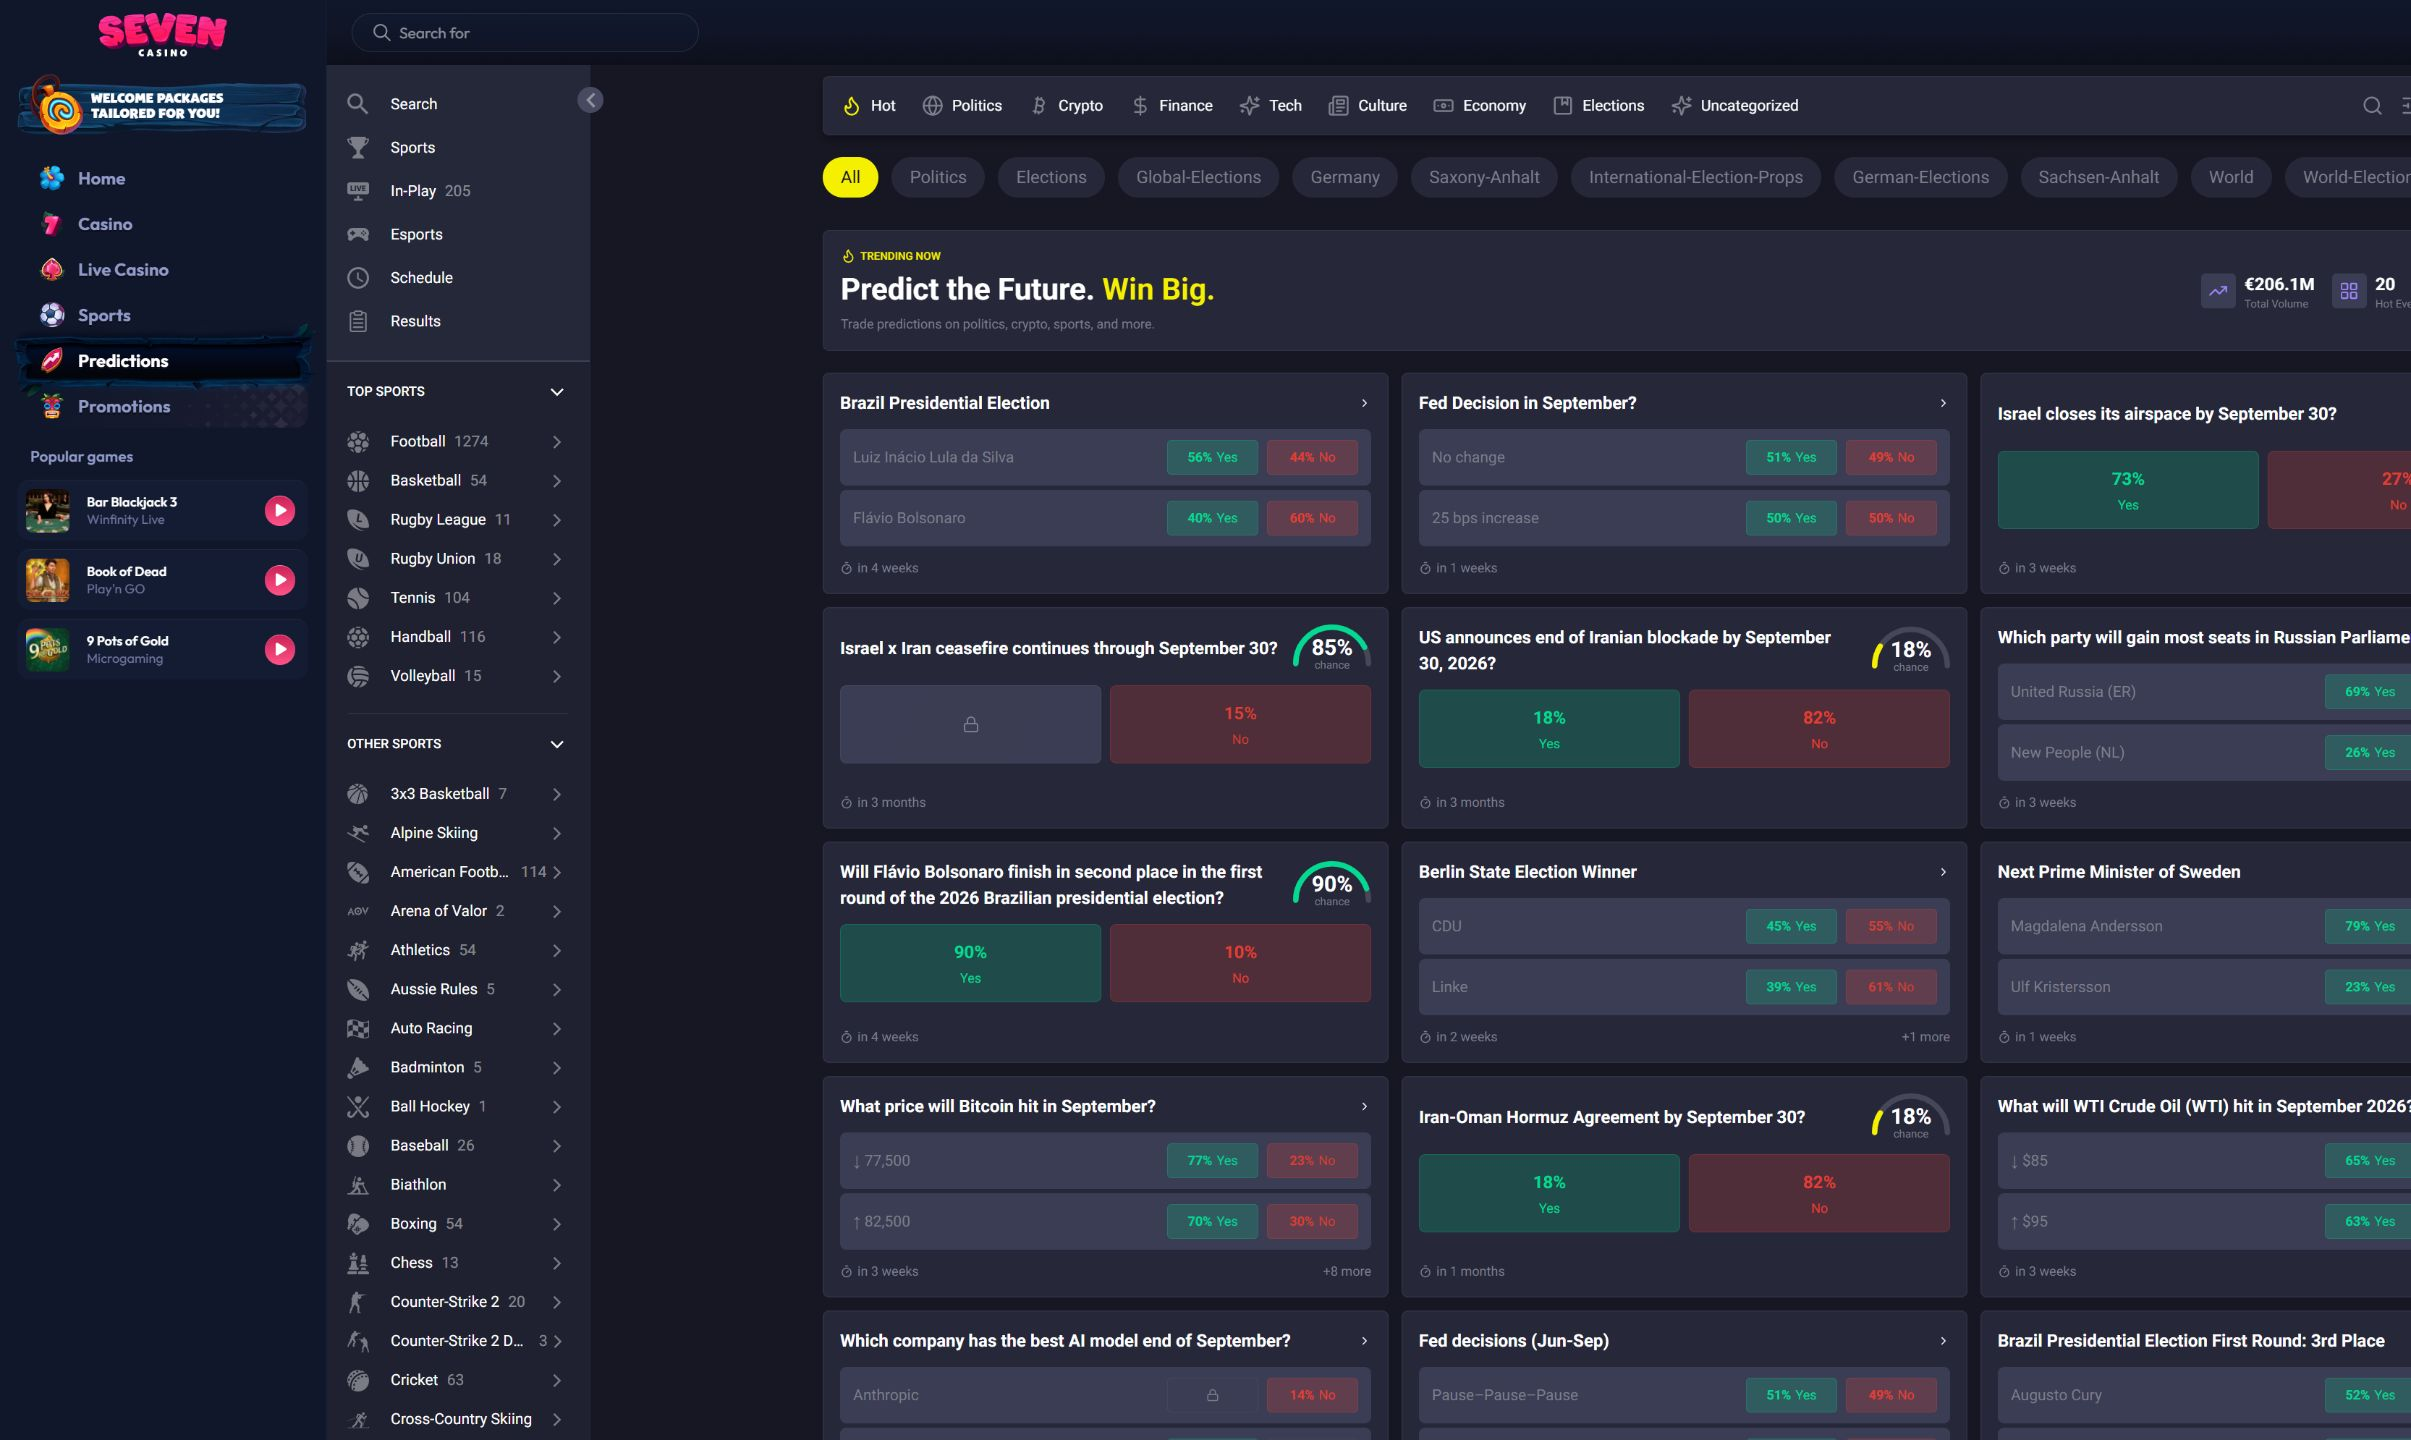Open welcome packages banner
The image size is (2411, 1440).
click(162, 107)
